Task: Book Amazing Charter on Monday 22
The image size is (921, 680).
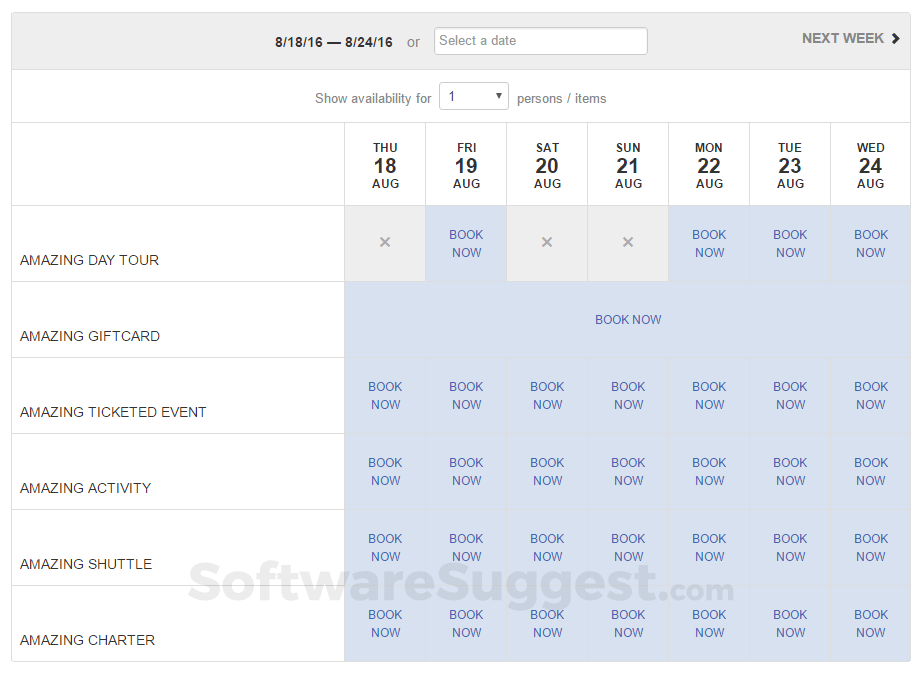Action: (709, 624)
